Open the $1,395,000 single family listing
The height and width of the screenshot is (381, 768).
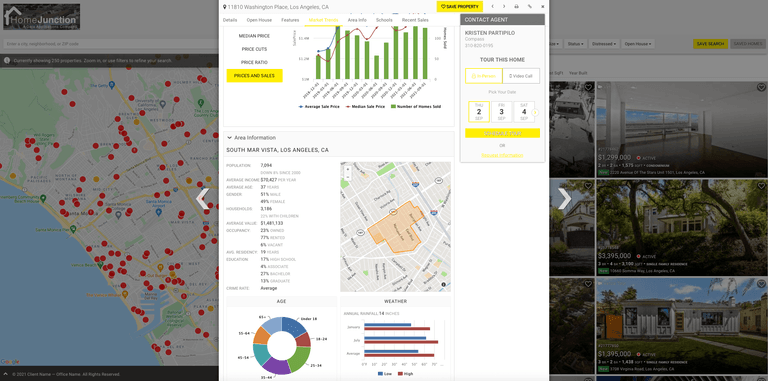tap(682, 326)
